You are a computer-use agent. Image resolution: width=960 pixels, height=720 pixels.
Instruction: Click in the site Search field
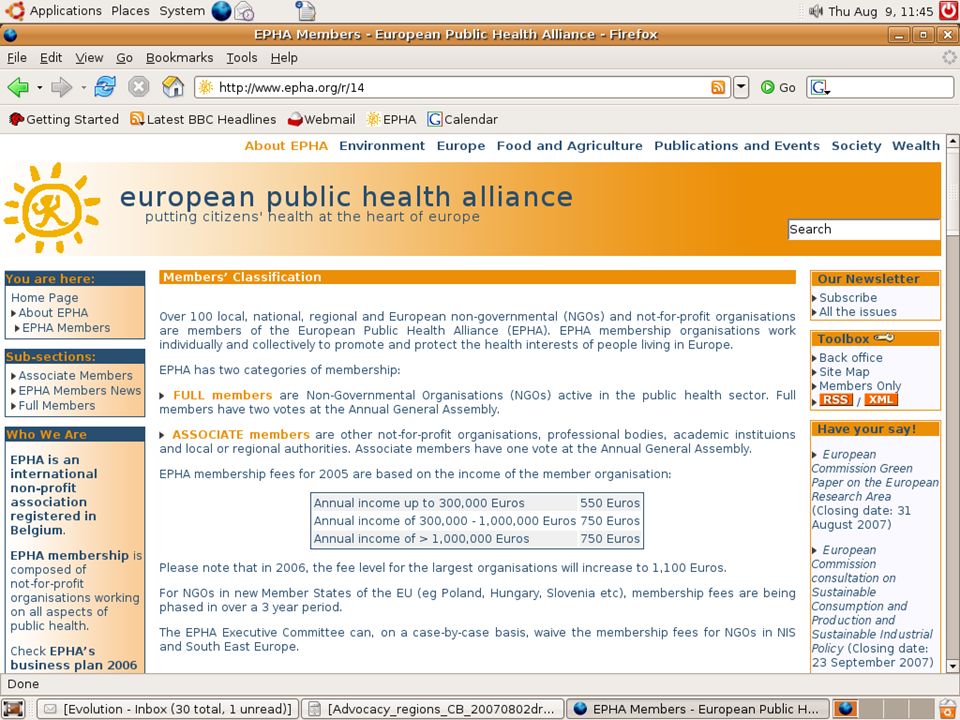863,230
